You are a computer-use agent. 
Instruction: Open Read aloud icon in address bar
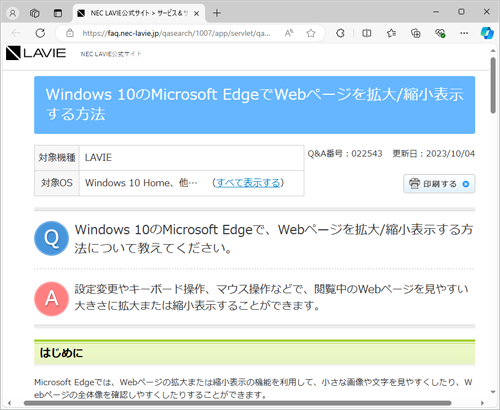289,33
